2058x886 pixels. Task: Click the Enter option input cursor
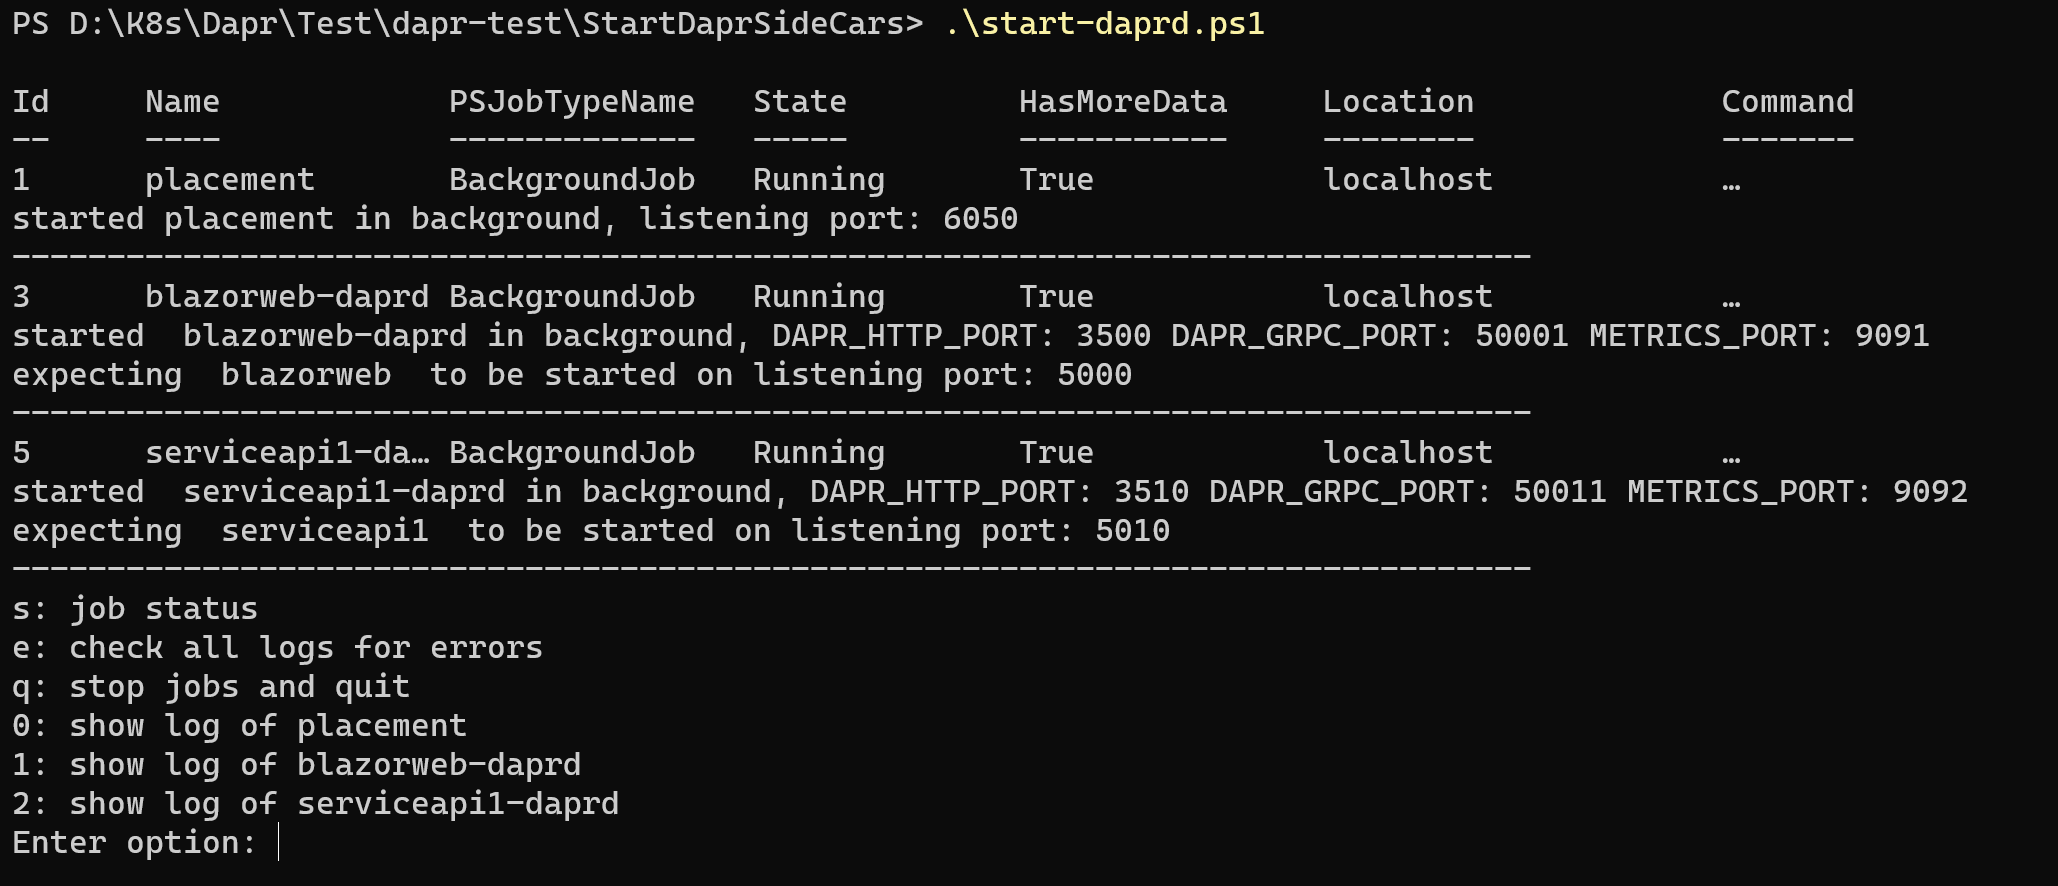(278, 842)
